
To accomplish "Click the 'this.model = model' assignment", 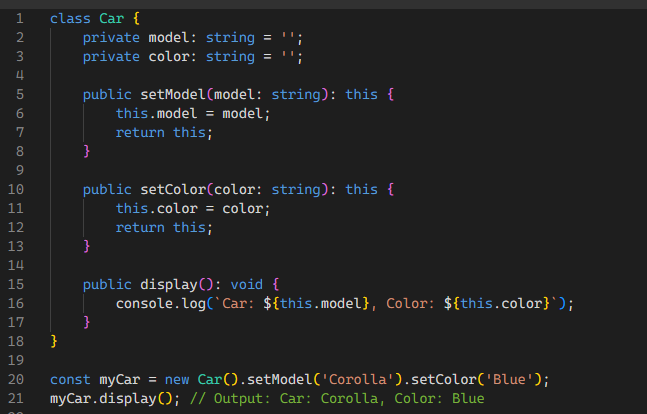I will tap(192, 114).
